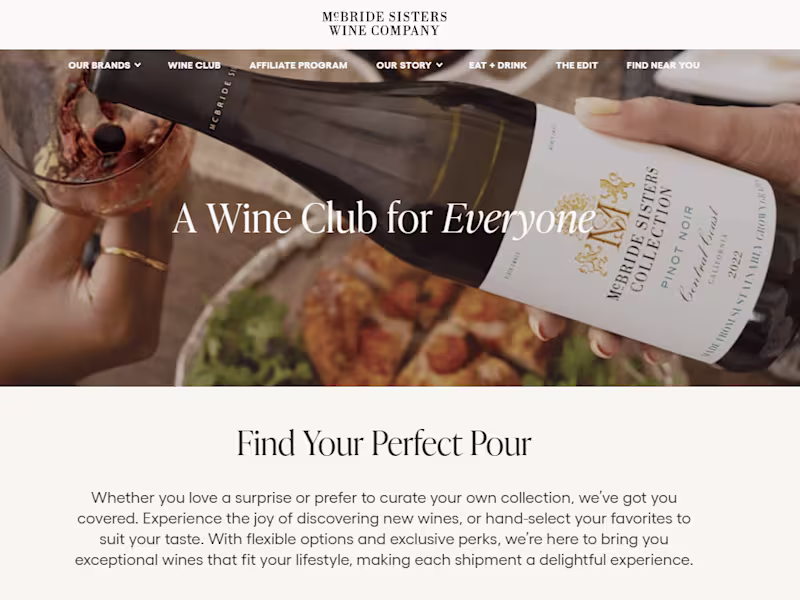Viewport: 800px width, 600px height.
Task: Click the paragraph about flexible options
Action: point(384,529)
